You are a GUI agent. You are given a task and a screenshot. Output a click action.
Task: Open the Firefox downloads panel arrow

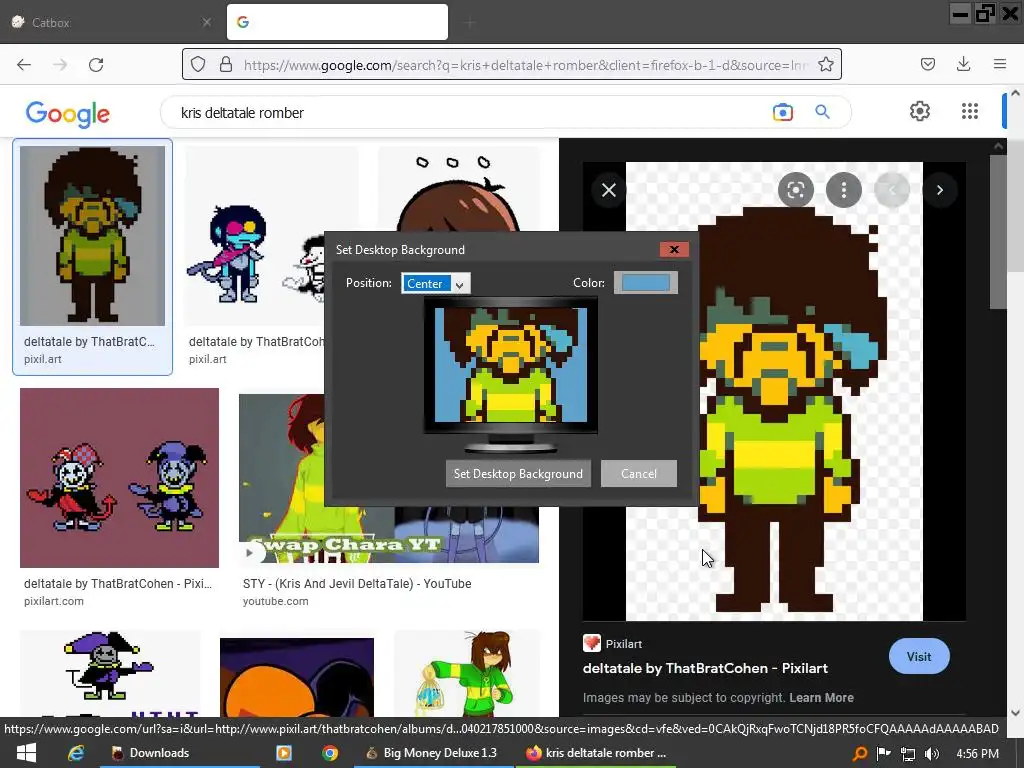(963, 64)
